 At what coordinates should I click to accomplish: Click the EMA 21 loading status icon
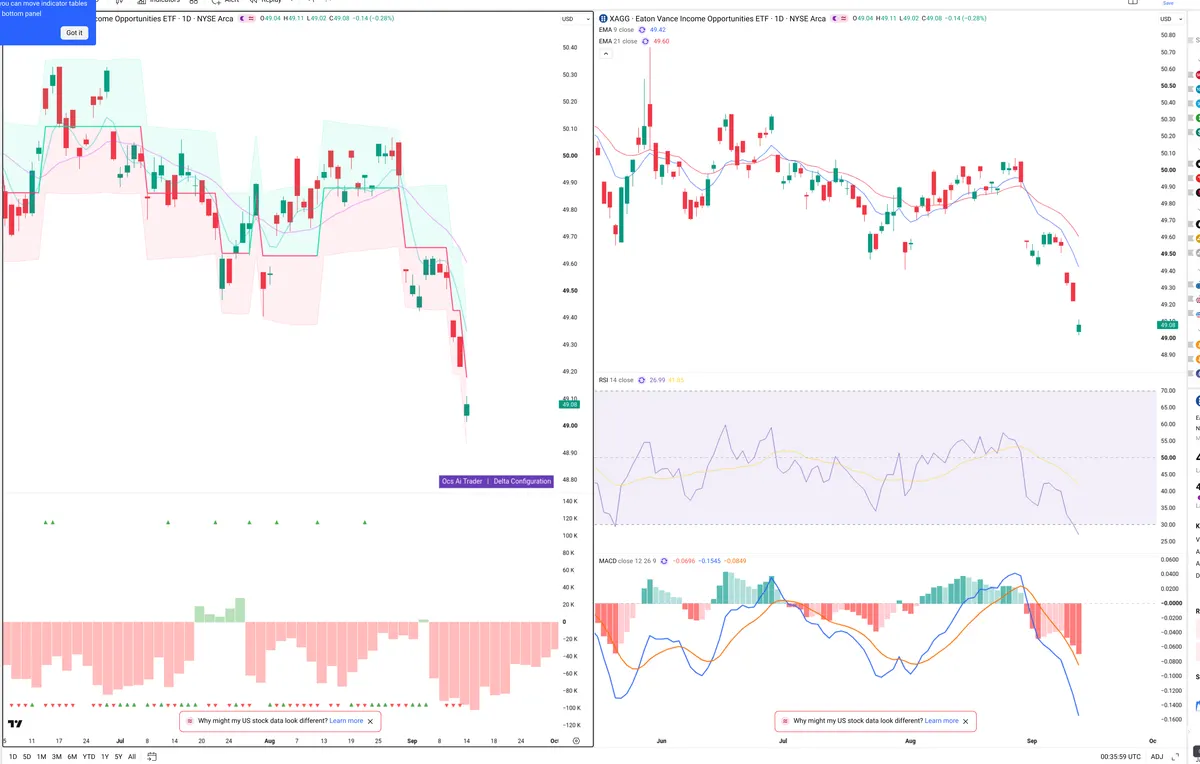point(646,41)
